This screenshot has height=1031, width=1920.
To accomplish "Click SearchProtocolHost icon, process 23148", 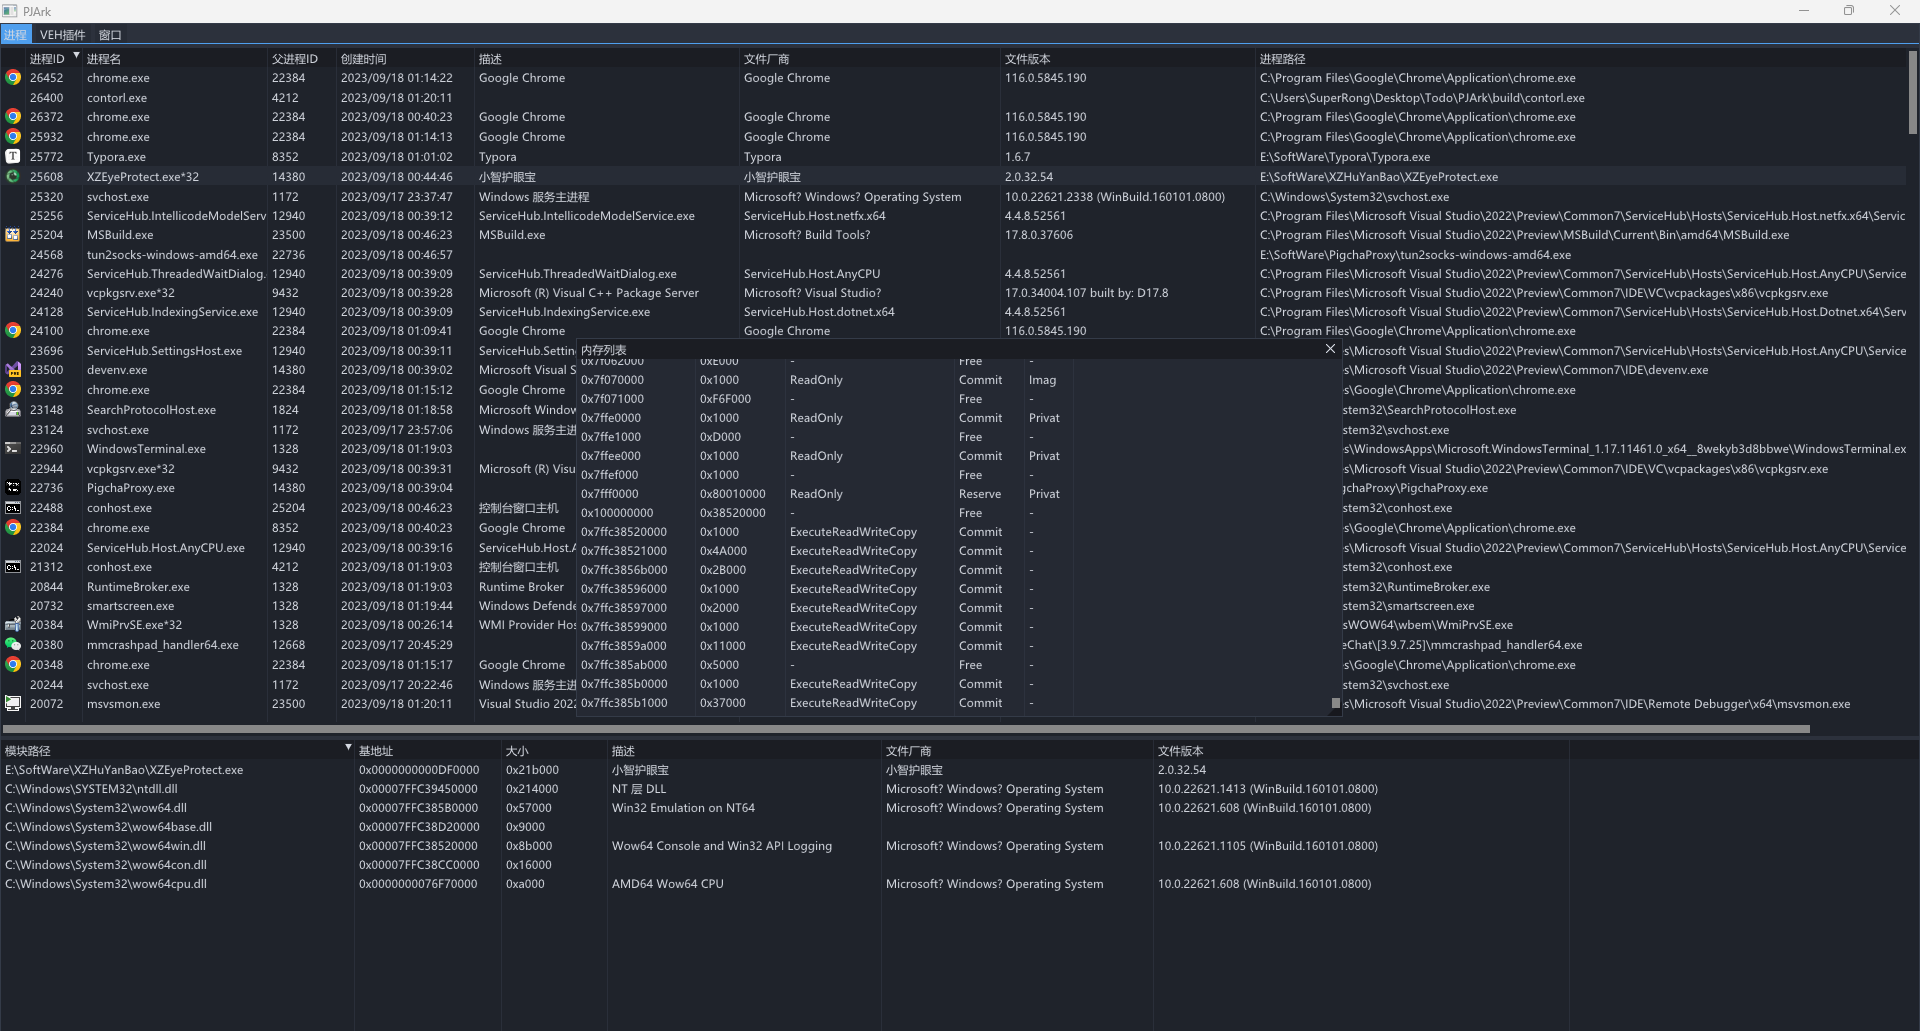I will point(13,409).
